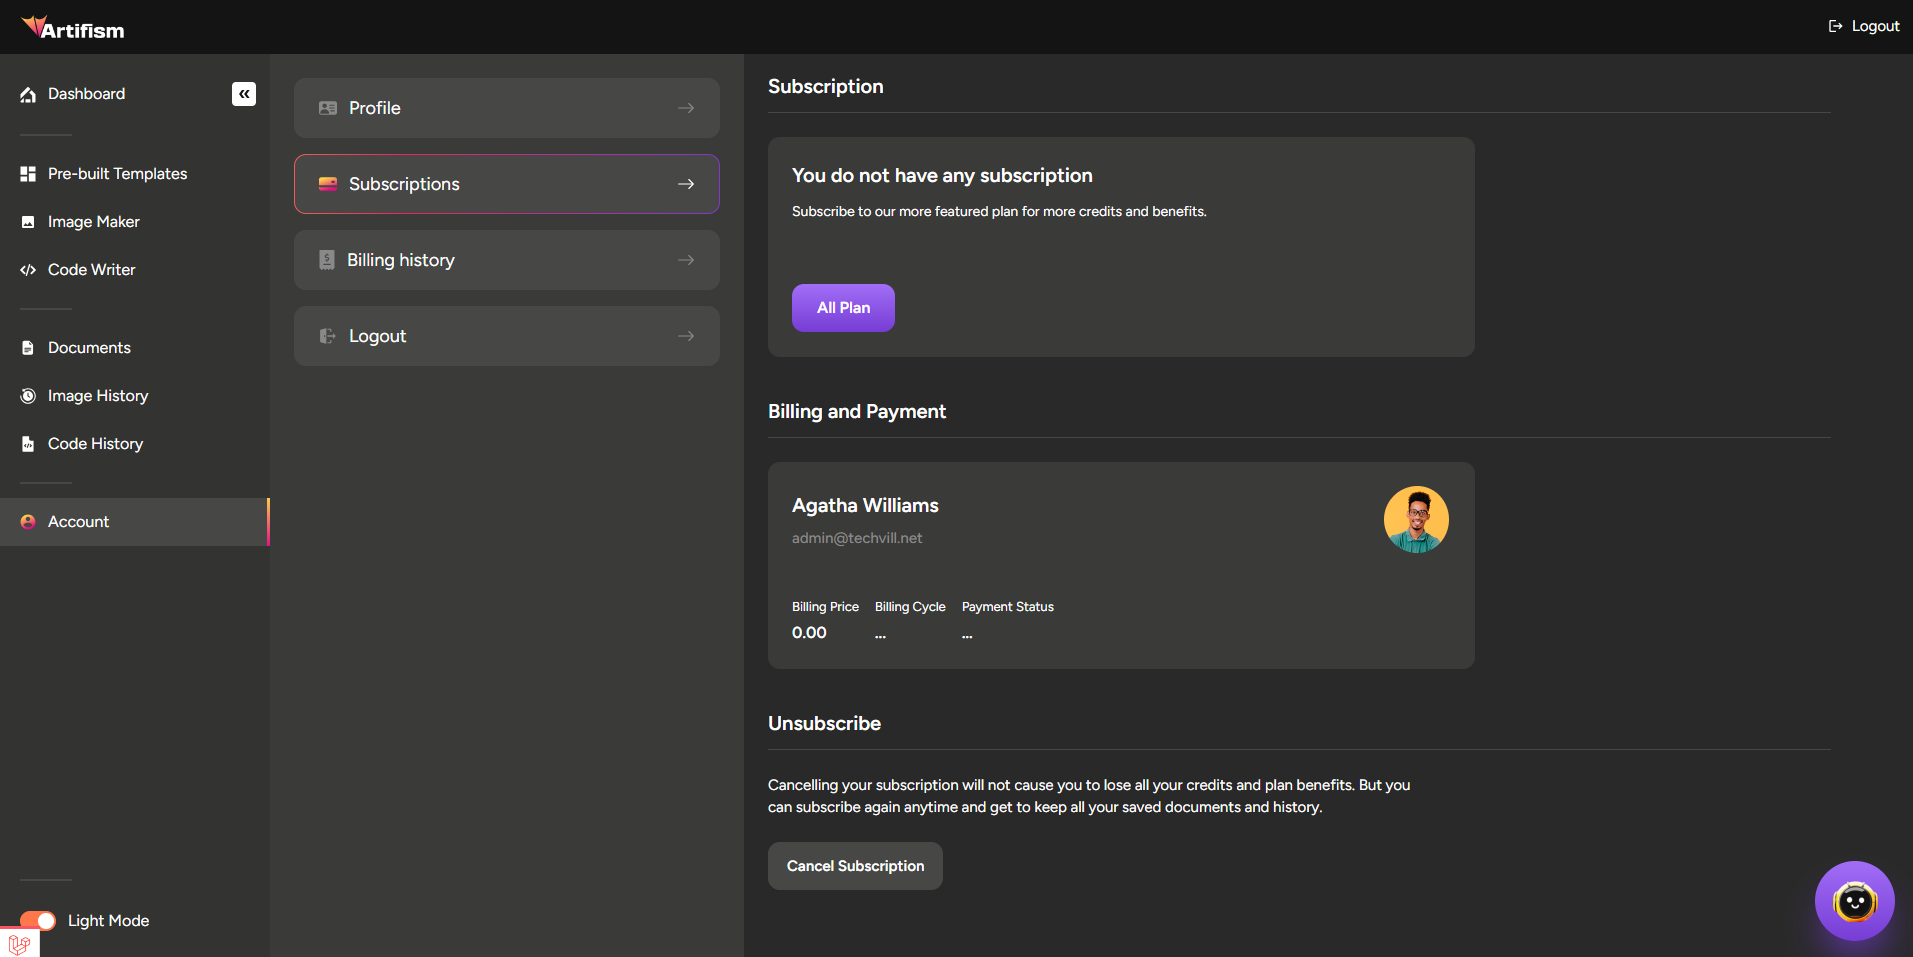Image resolution: width=1913 pixels, height=957 pixels.
Task: Click the Laravel debug icon at bottom-left
Action: (19, 943)
